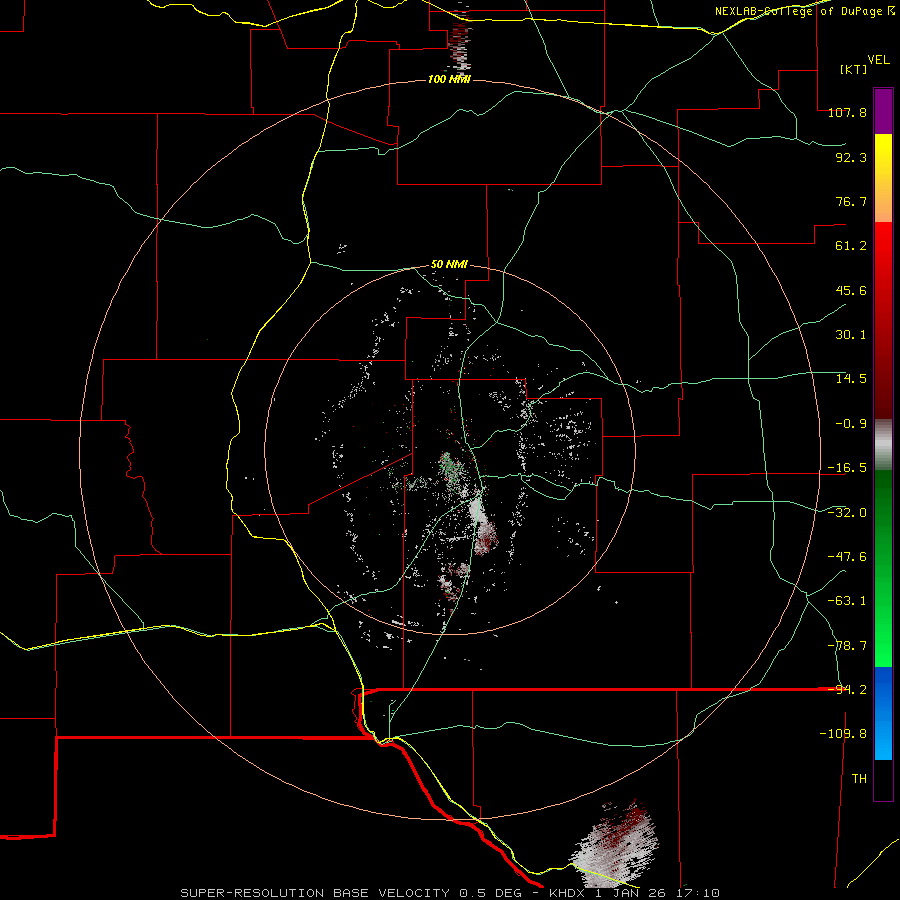
Task: Click the VEL legend title
Action: pyautogui.click(x=879, y=60)
